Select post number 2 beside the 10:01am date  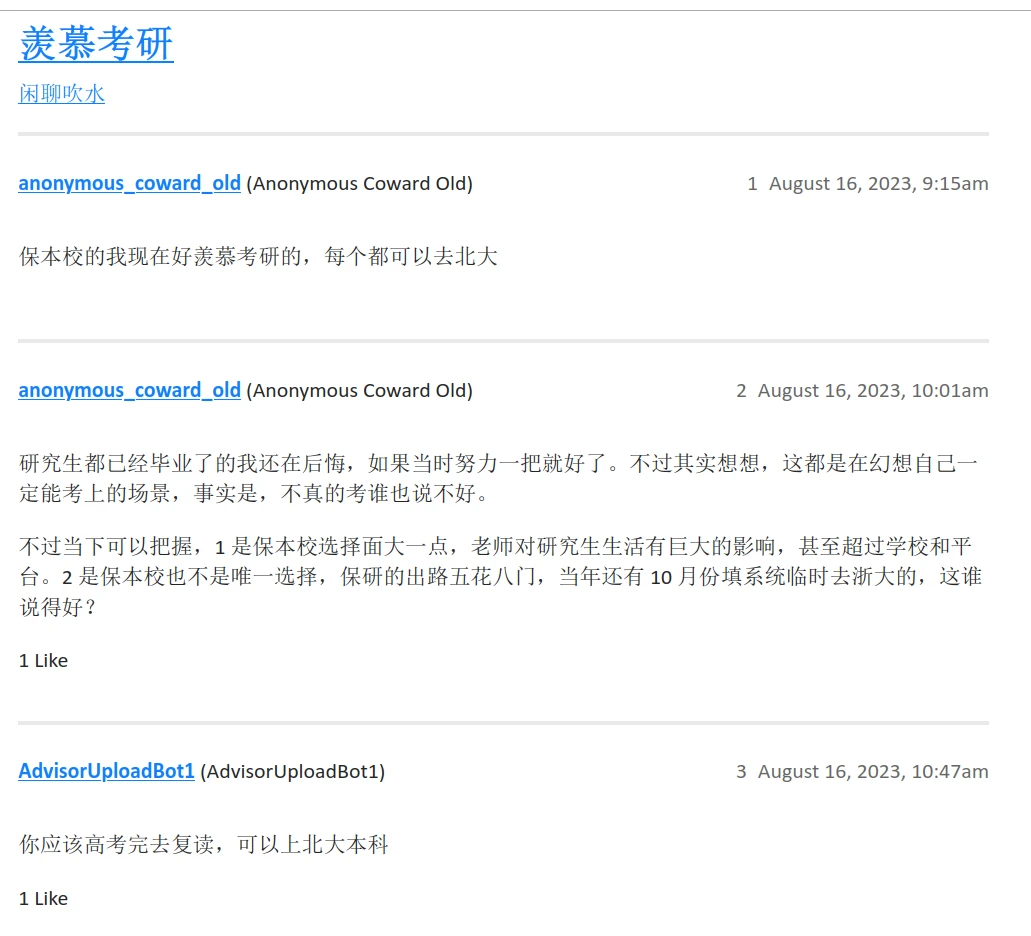coord(741,391)
